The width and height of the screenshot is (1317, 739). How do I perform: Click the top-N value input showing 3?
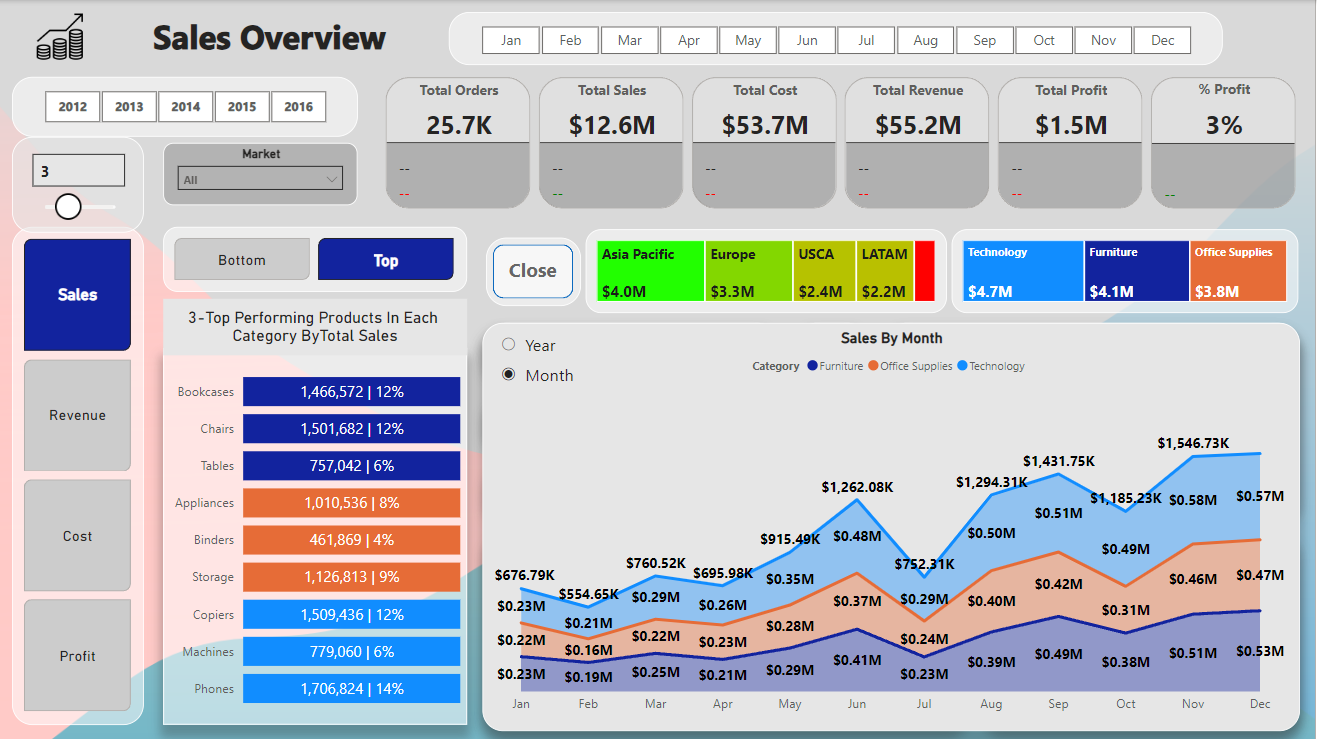[x=78, y=170]
